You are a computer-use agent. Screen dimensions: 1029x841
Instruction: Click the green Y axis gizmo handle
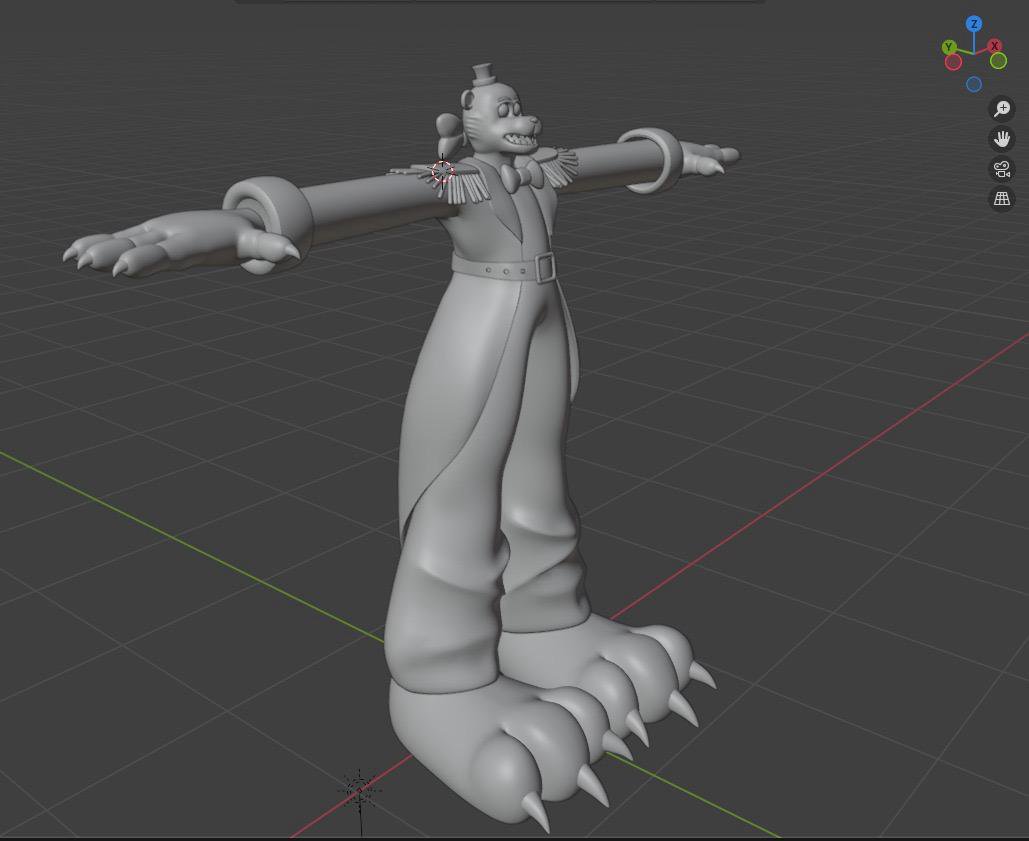tap(949, 47)
